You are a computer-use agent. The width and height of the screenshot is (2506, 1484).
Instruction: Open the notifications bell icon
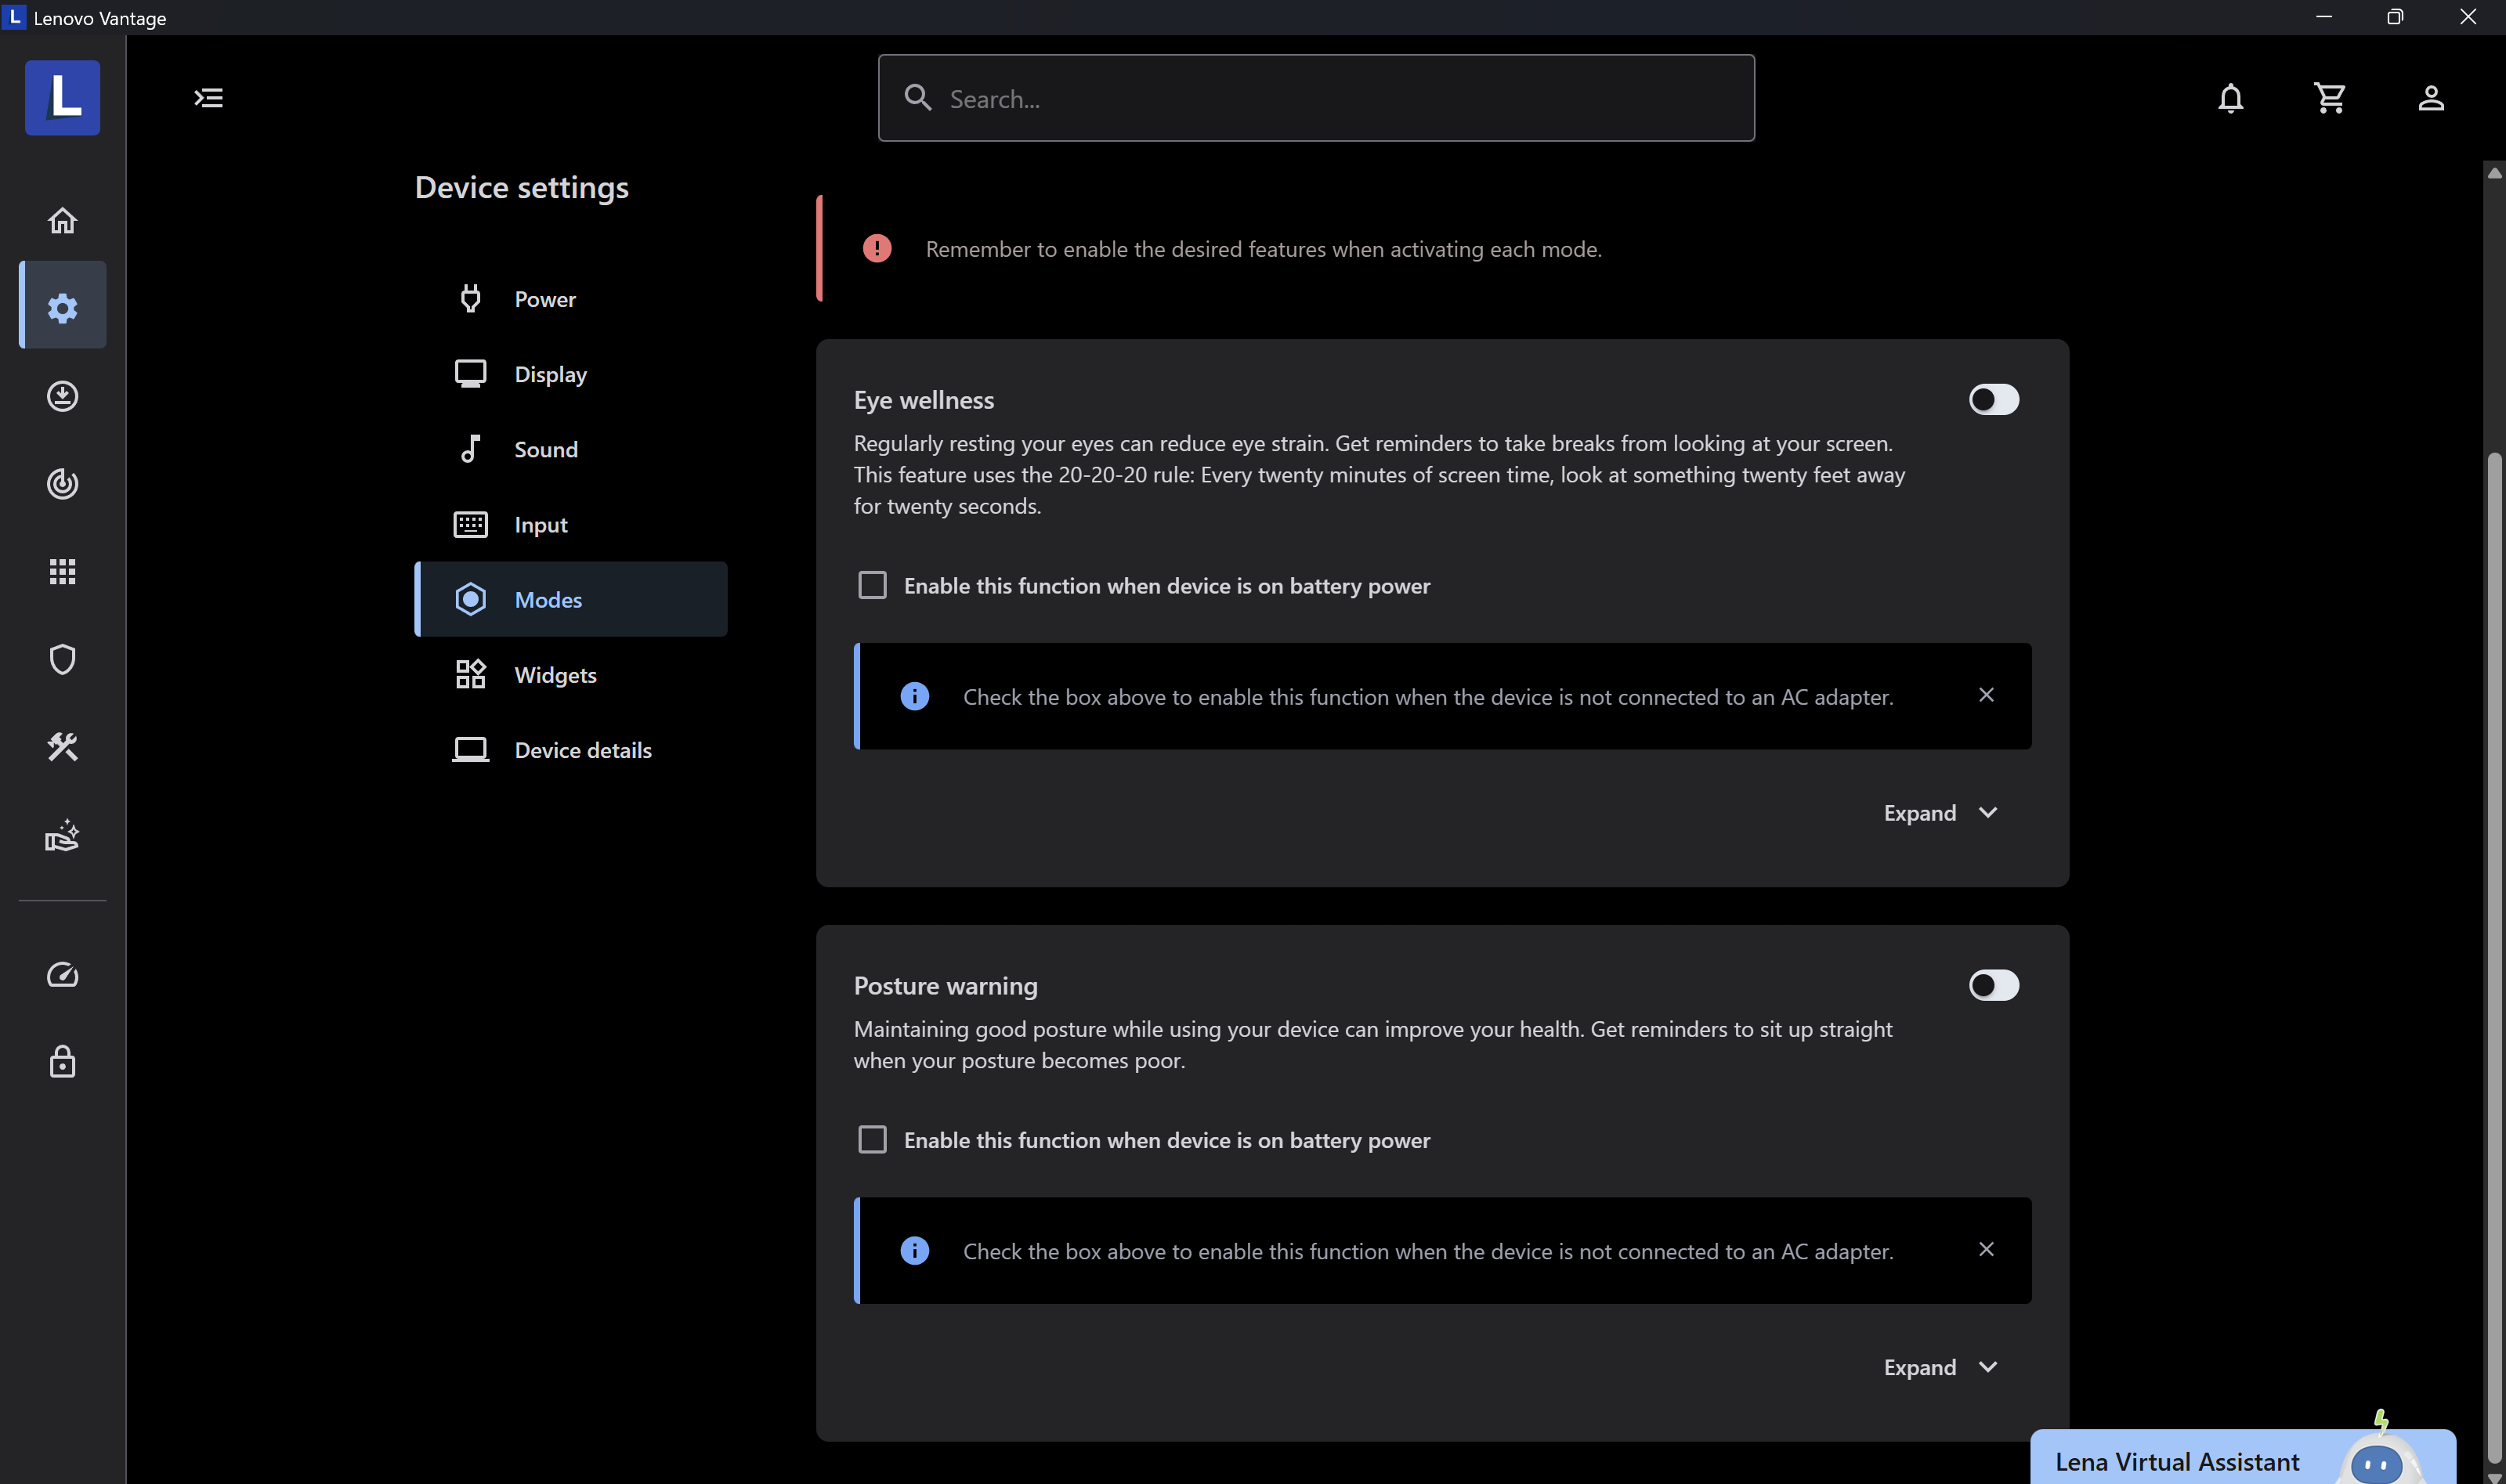point(2230,98)
